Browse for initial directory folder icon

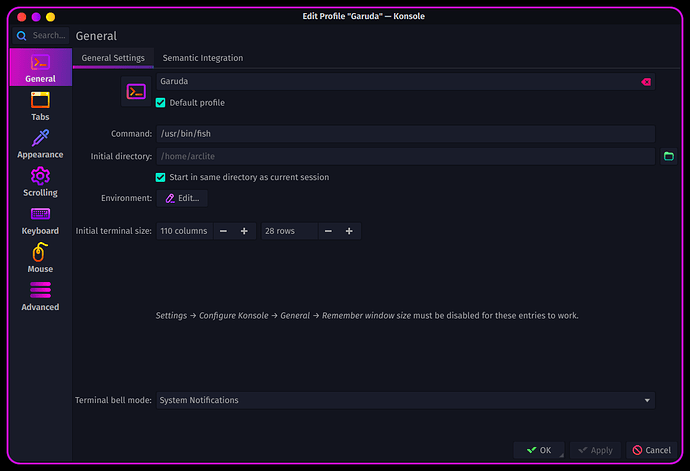pyautogui.click(x=668, y=156)
